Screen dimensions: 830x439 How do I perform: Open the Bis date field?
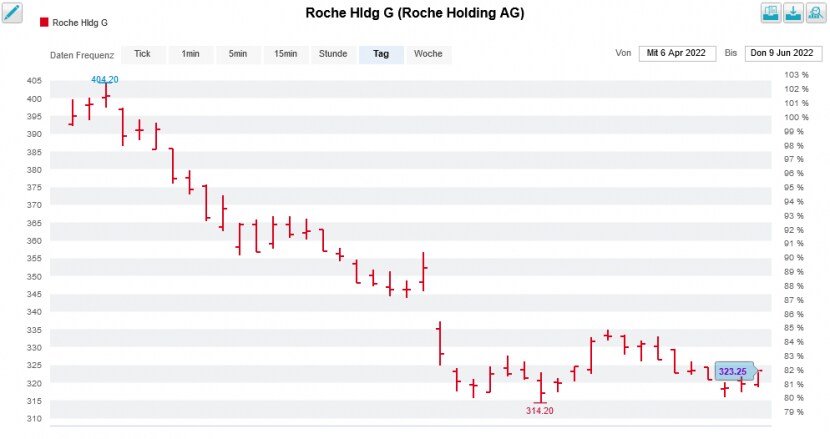(783, 53)
